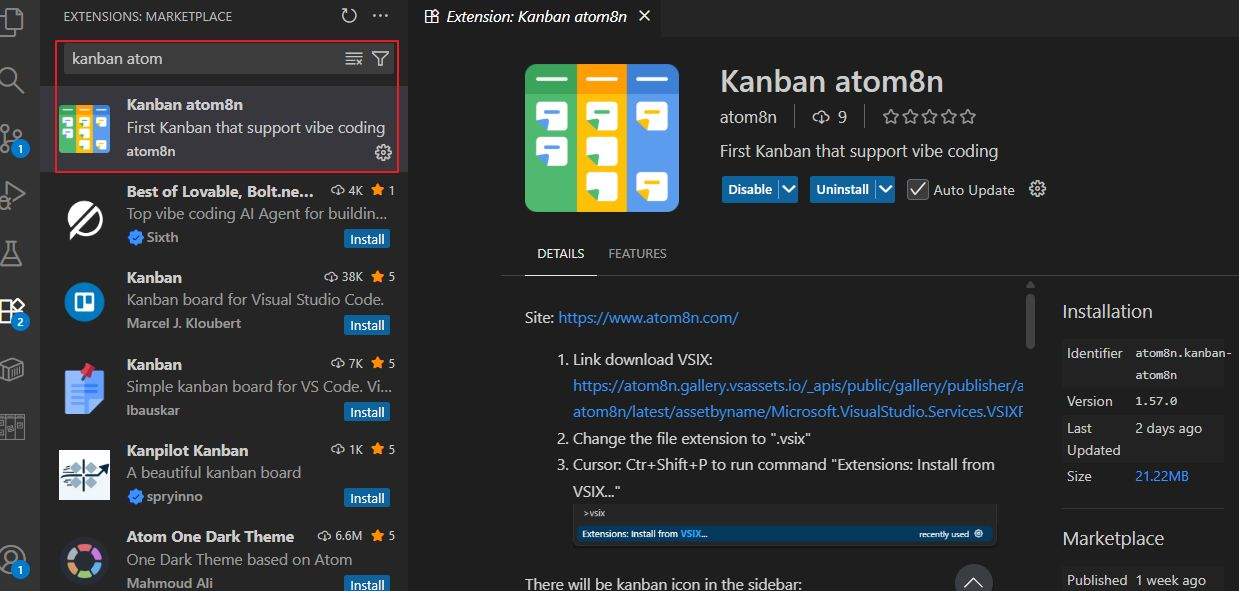Click the Extensions: Install from VSIX screenshot image
Viewport: 1239px width, 591px height.
(785, 525)
